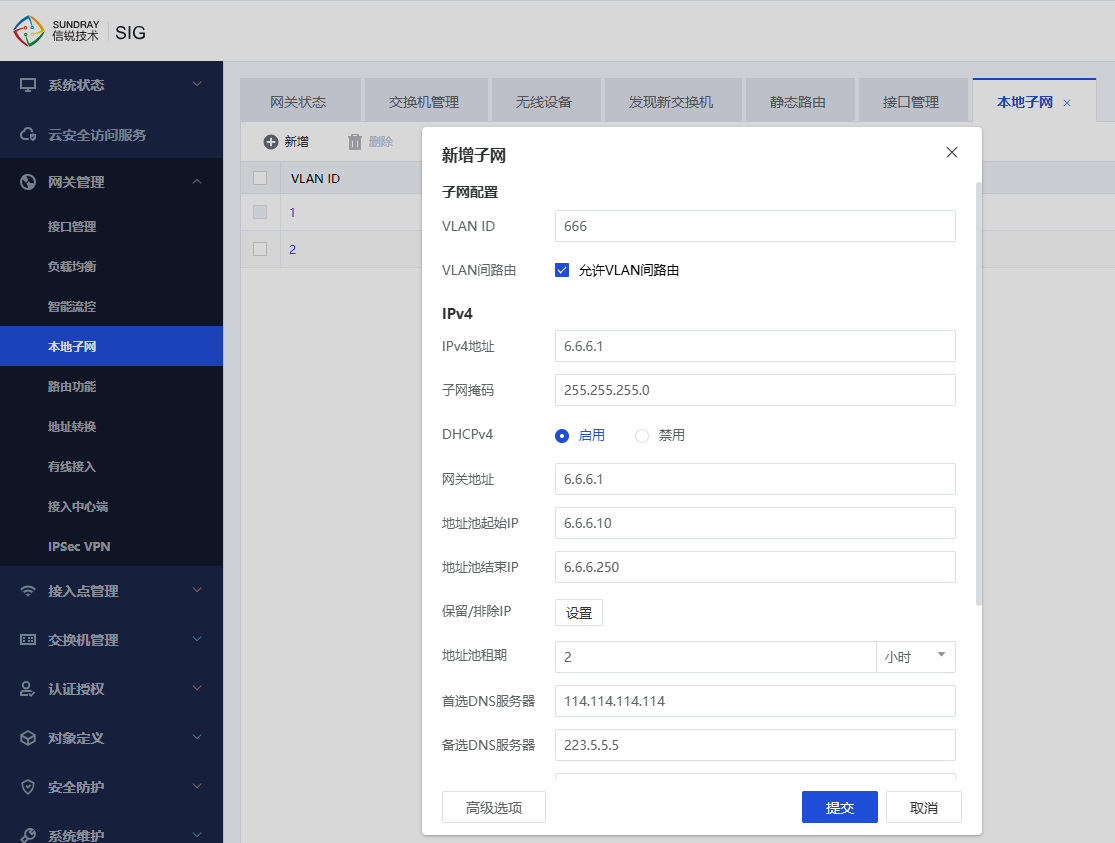Click the 提交 submit button
Image resolution: width=1115 pixels, height=843 pixels.
839,808
